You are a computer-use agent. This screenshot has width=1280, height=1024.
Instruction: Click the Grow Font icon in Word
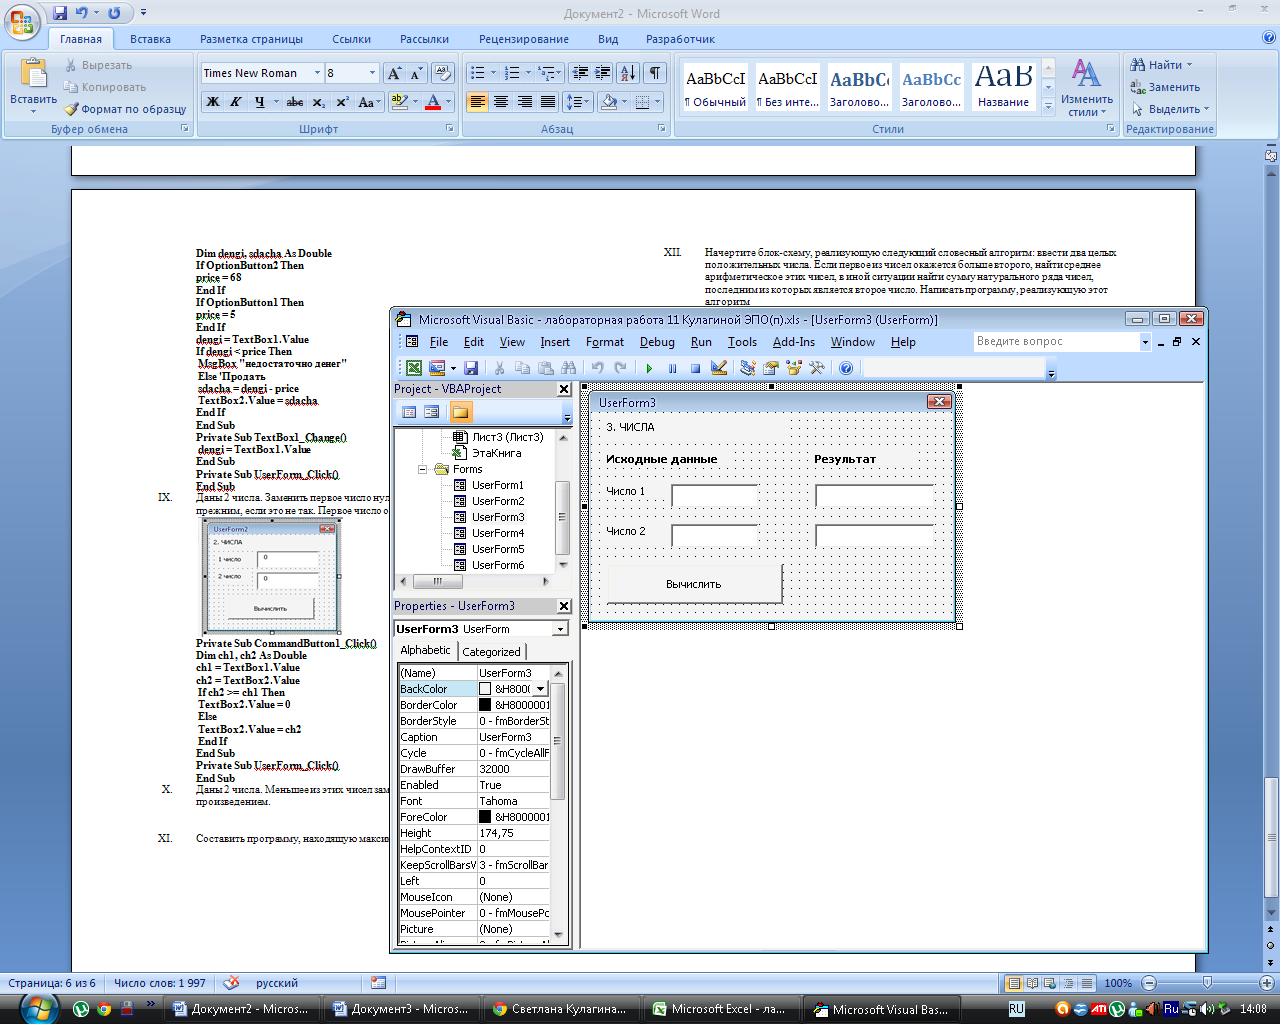pos(395,73)
